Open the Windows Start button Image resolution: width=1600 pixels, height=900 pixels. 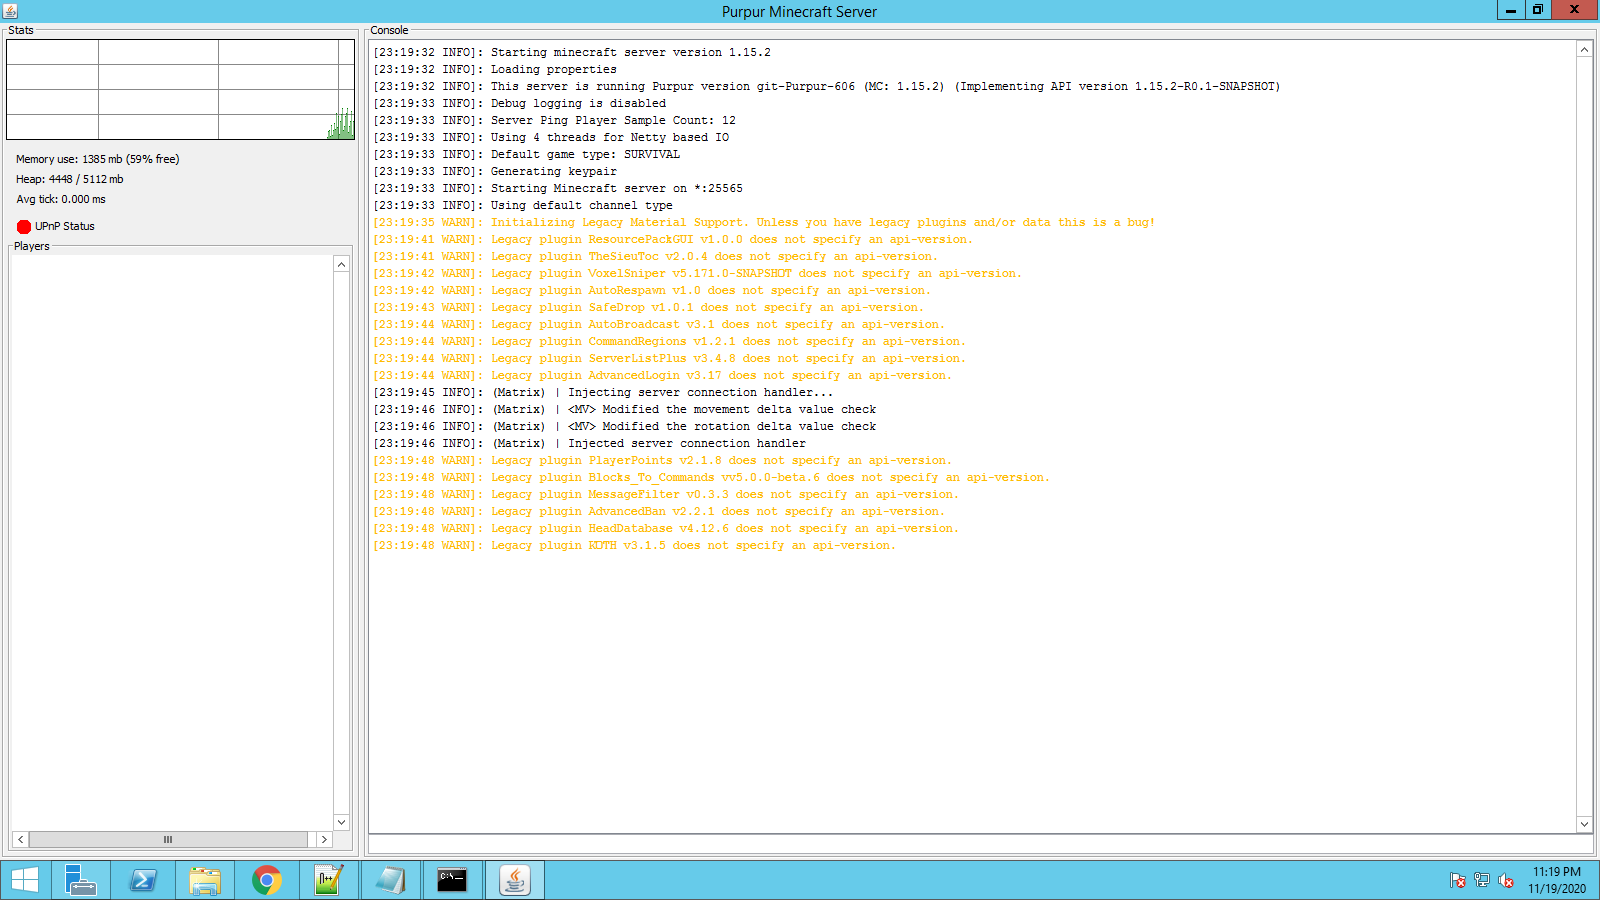[25, 880]
